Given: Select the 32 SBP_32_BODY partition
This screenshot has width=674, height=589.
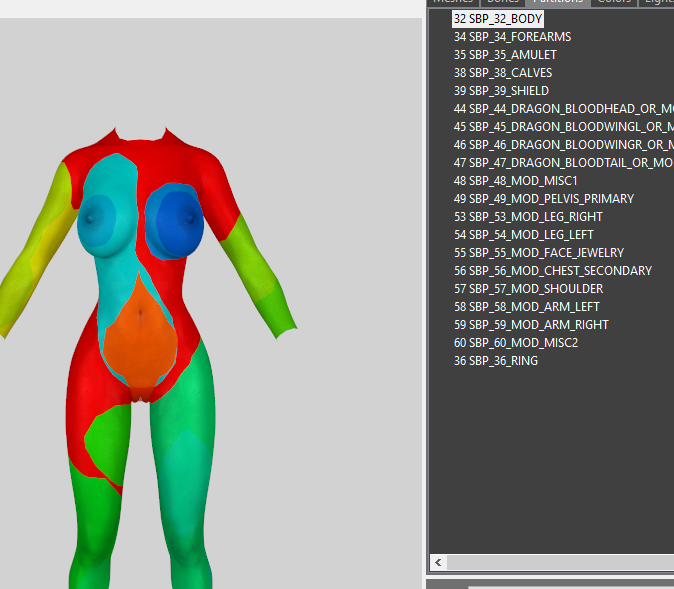Looking at the screenshot, I should (x=498, y=19).
